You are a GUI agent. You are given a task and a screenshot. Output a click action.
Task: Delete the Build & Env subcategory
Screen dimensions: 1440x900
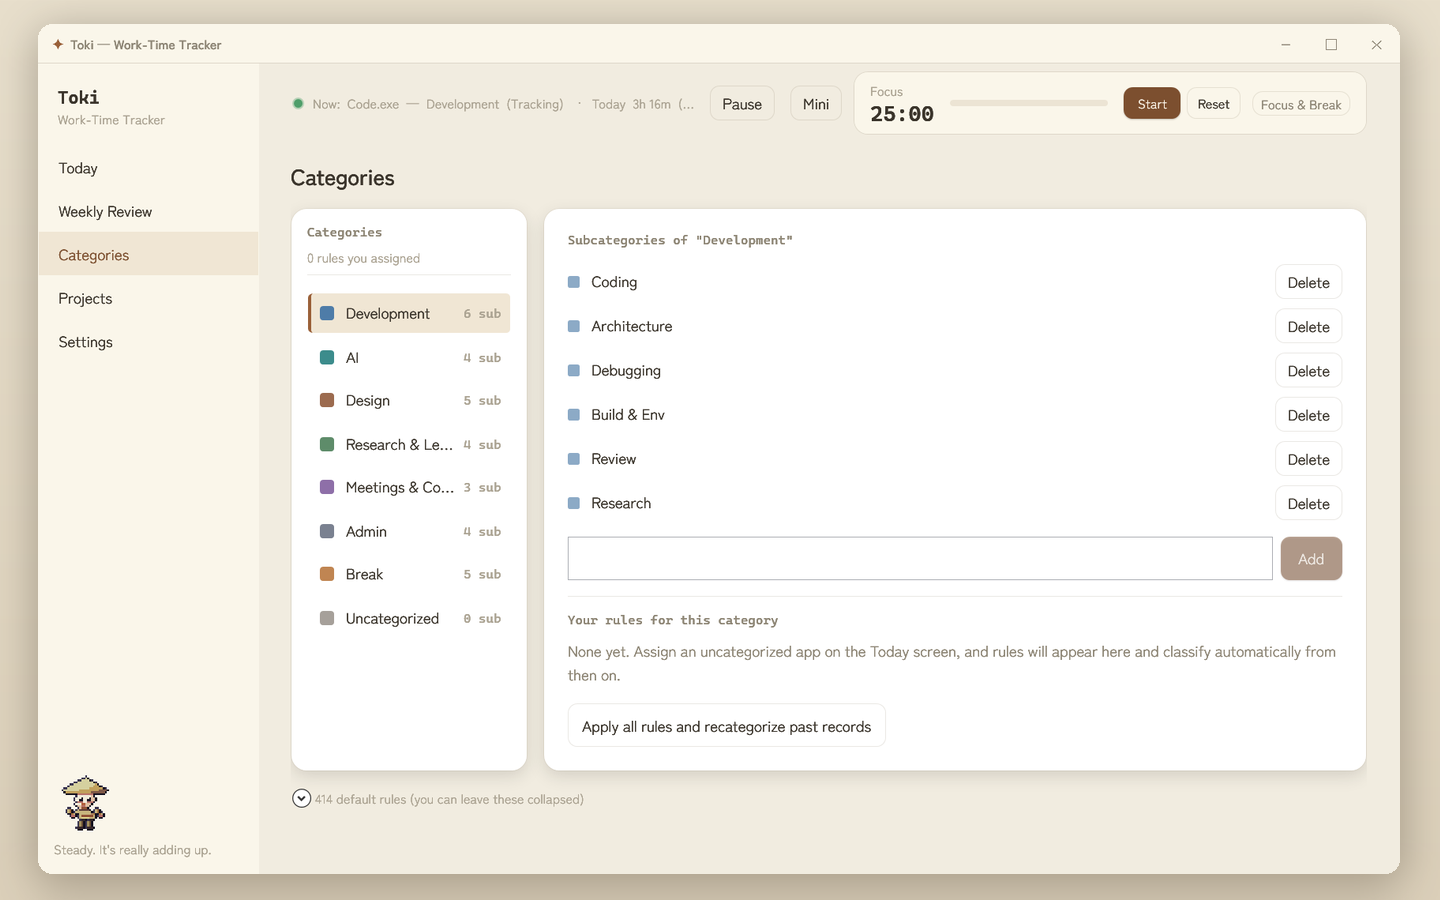coord(1308,415)
